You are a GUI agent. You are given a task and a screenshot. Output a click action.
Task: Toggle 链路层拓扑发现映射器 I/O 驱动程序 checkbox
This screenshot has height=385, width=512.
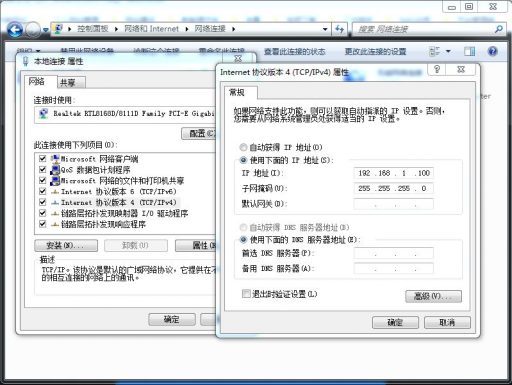click(42, 213)
